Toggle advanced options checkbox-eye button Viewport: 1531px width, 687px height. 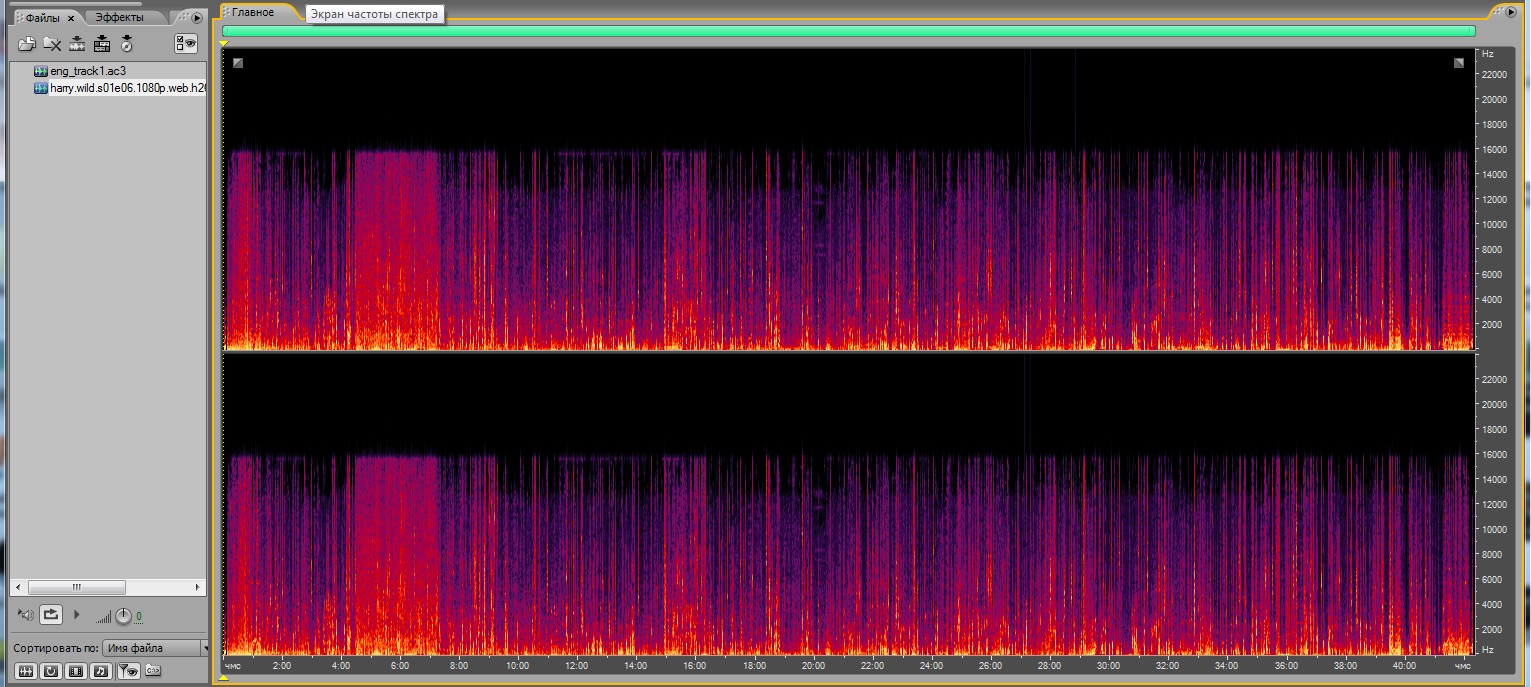pos(186,43)
